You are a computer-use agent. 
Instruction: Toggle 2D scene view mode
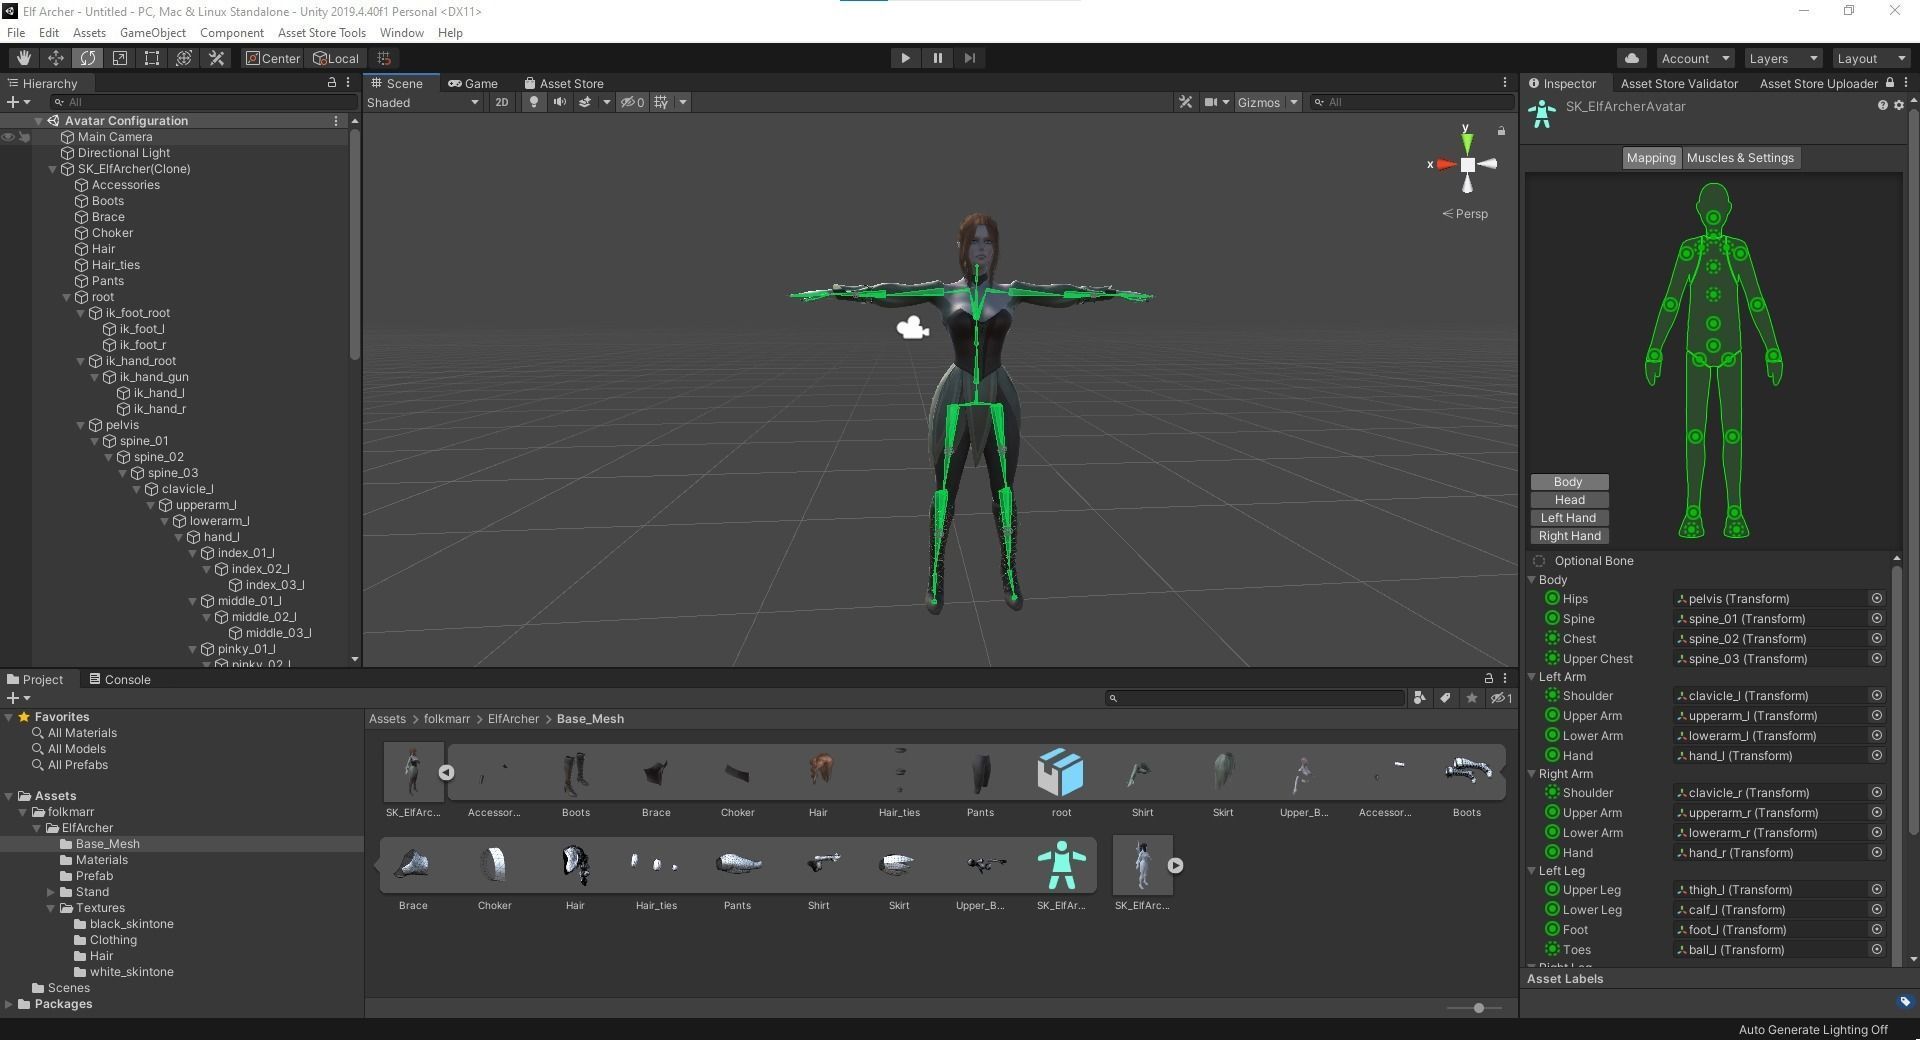pyautogui.click(x=501, y=102)
